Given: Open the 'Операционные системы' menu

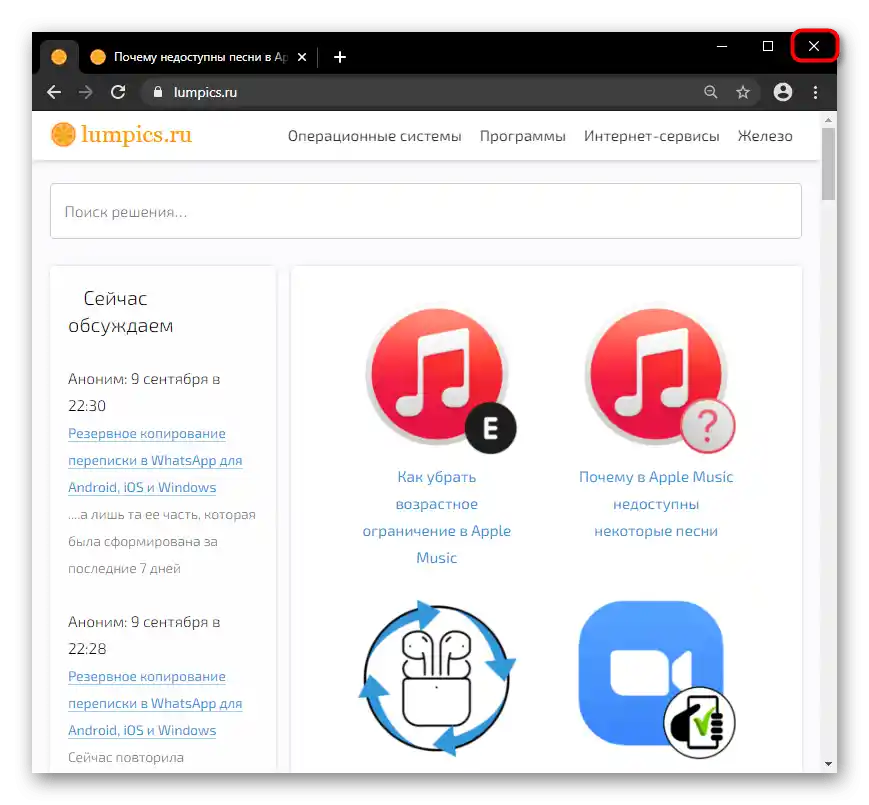Looking at the screenshot, I should click(x=374, y=136).
